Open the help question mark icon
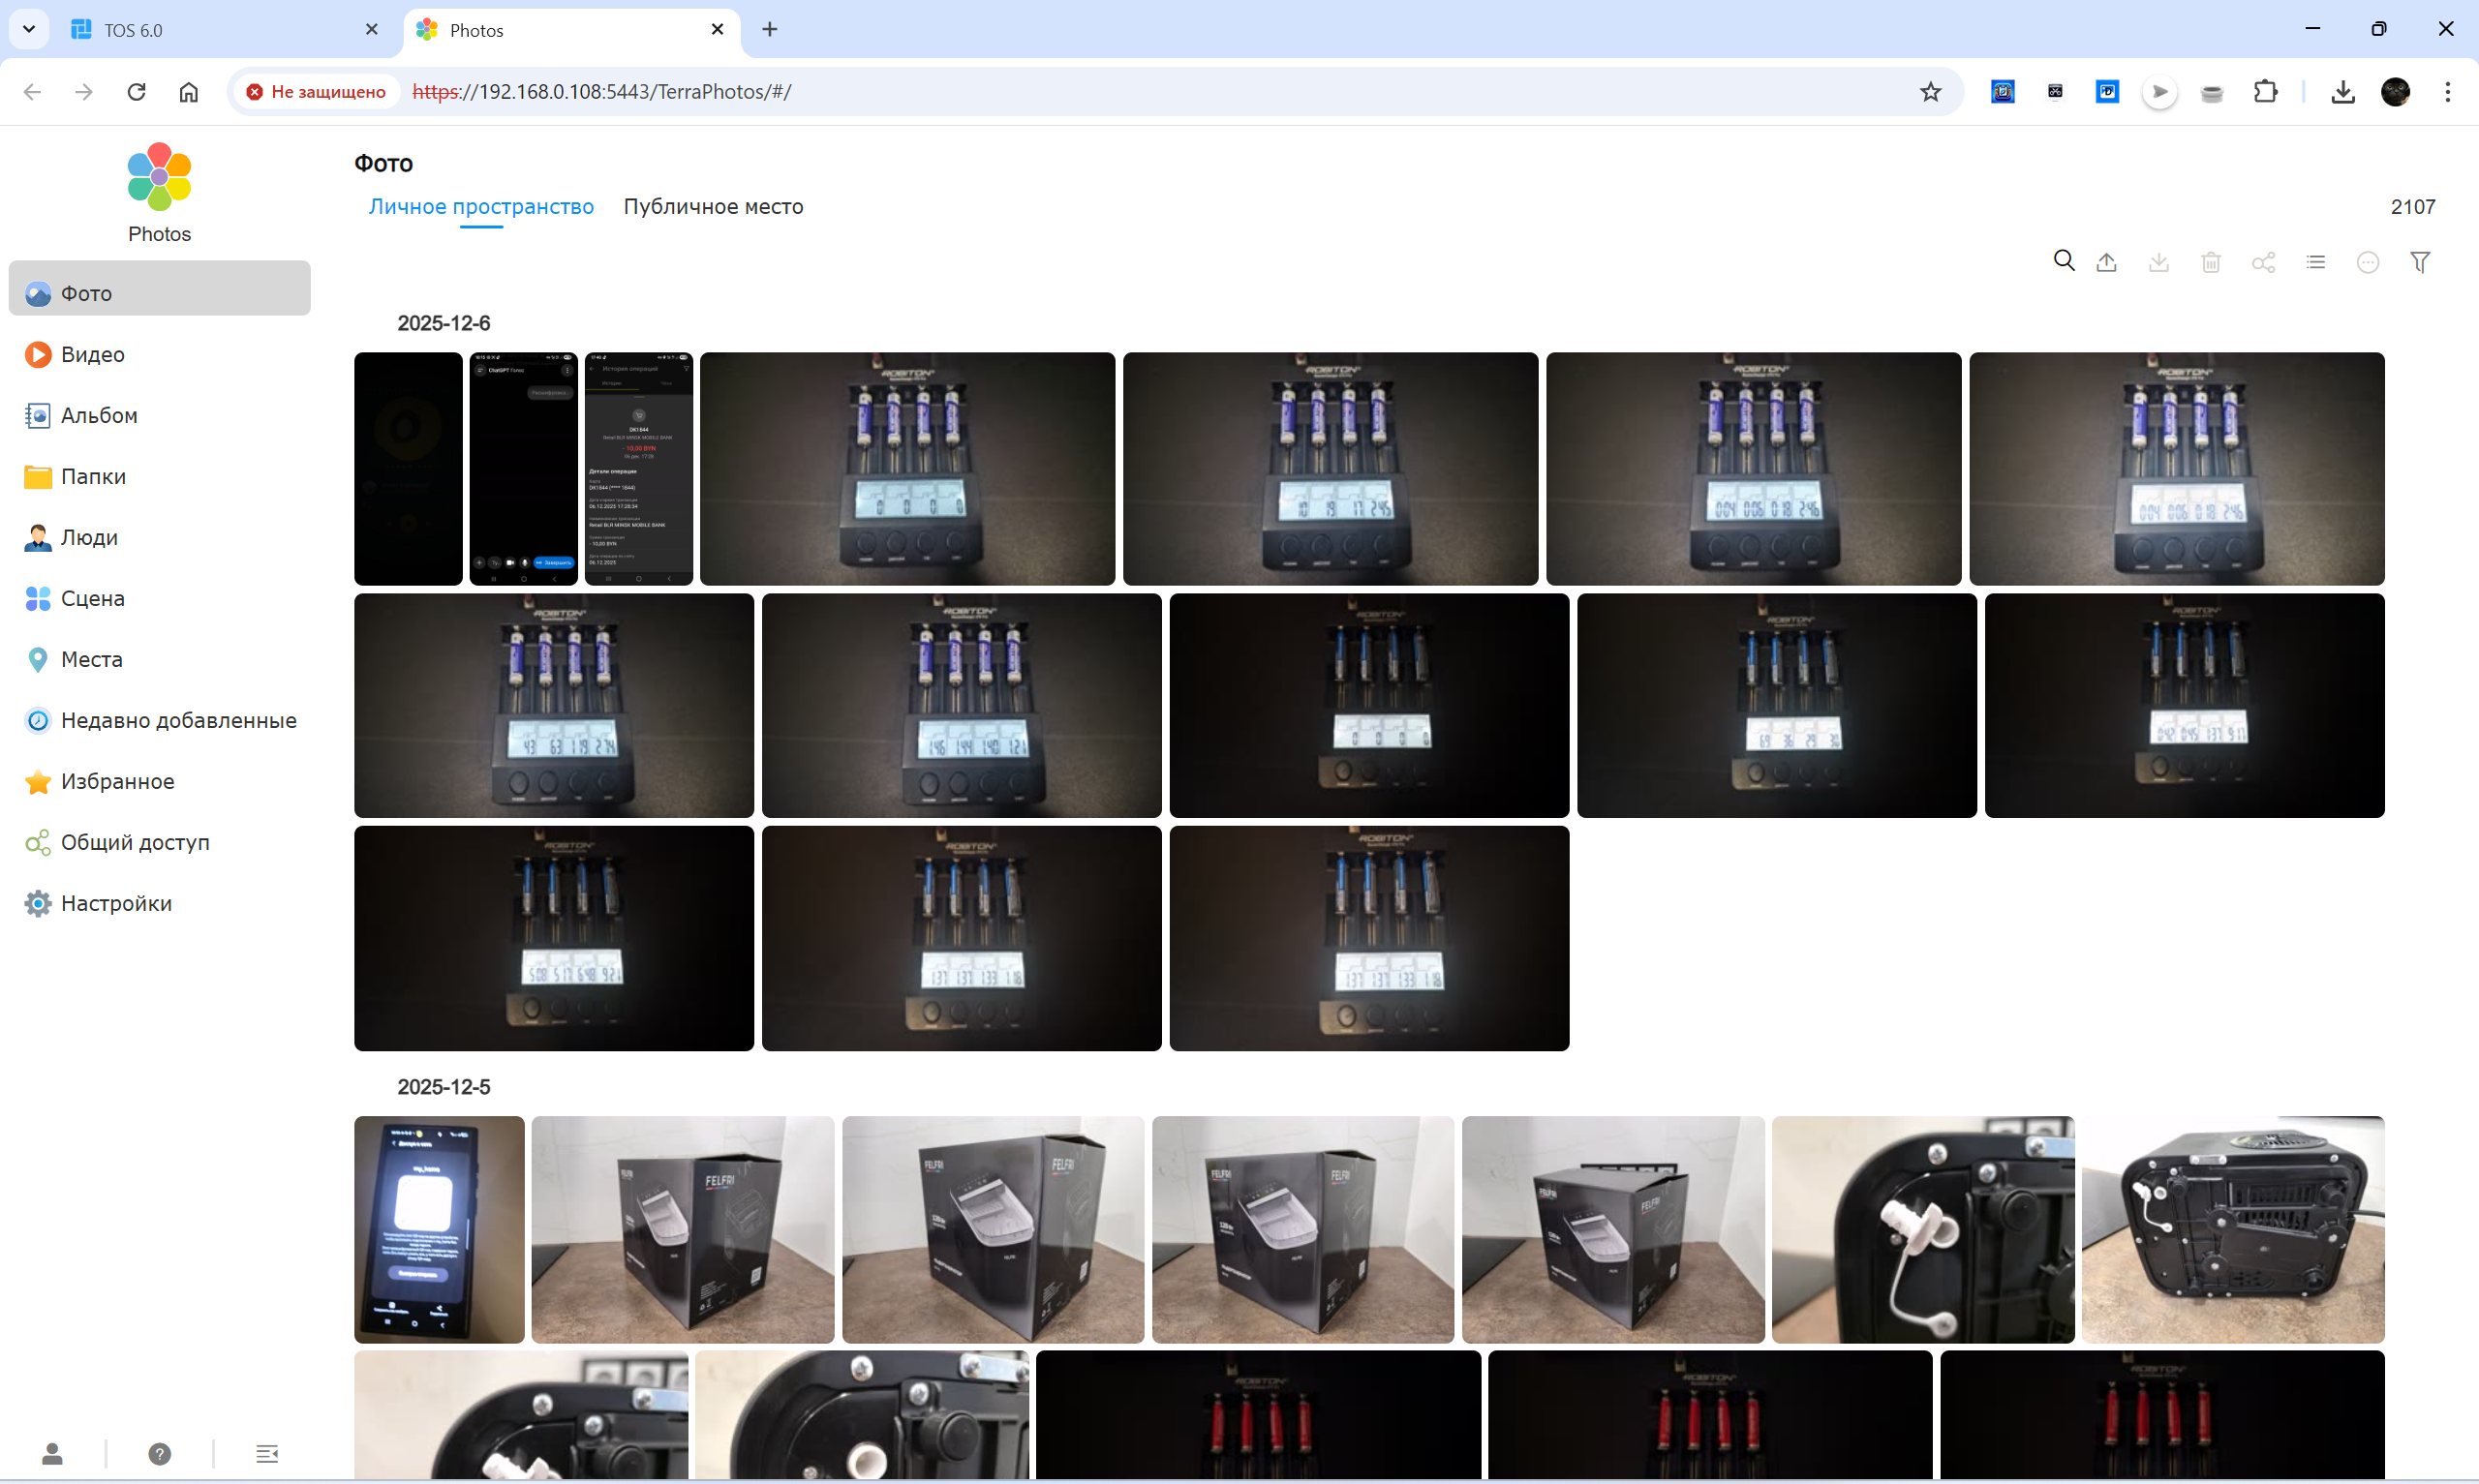 pyautogui.click(x=159, y=1453)
